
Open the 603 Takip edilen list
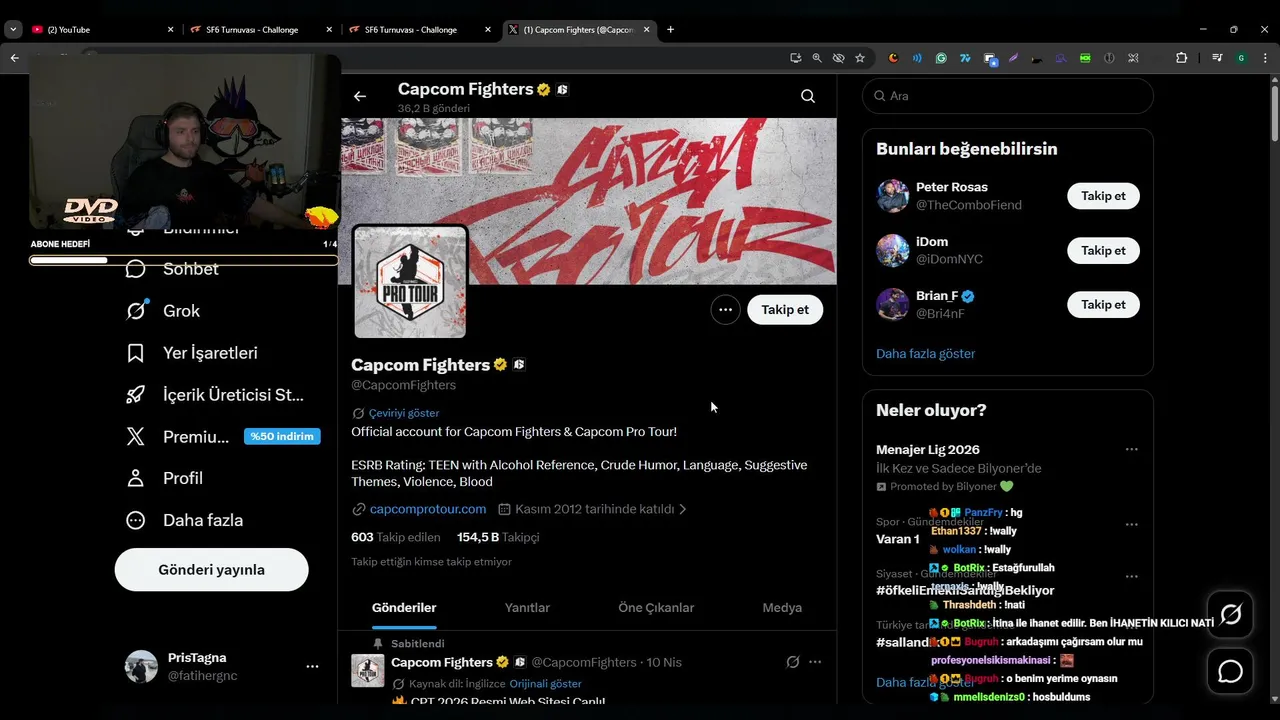click(396, 537)
